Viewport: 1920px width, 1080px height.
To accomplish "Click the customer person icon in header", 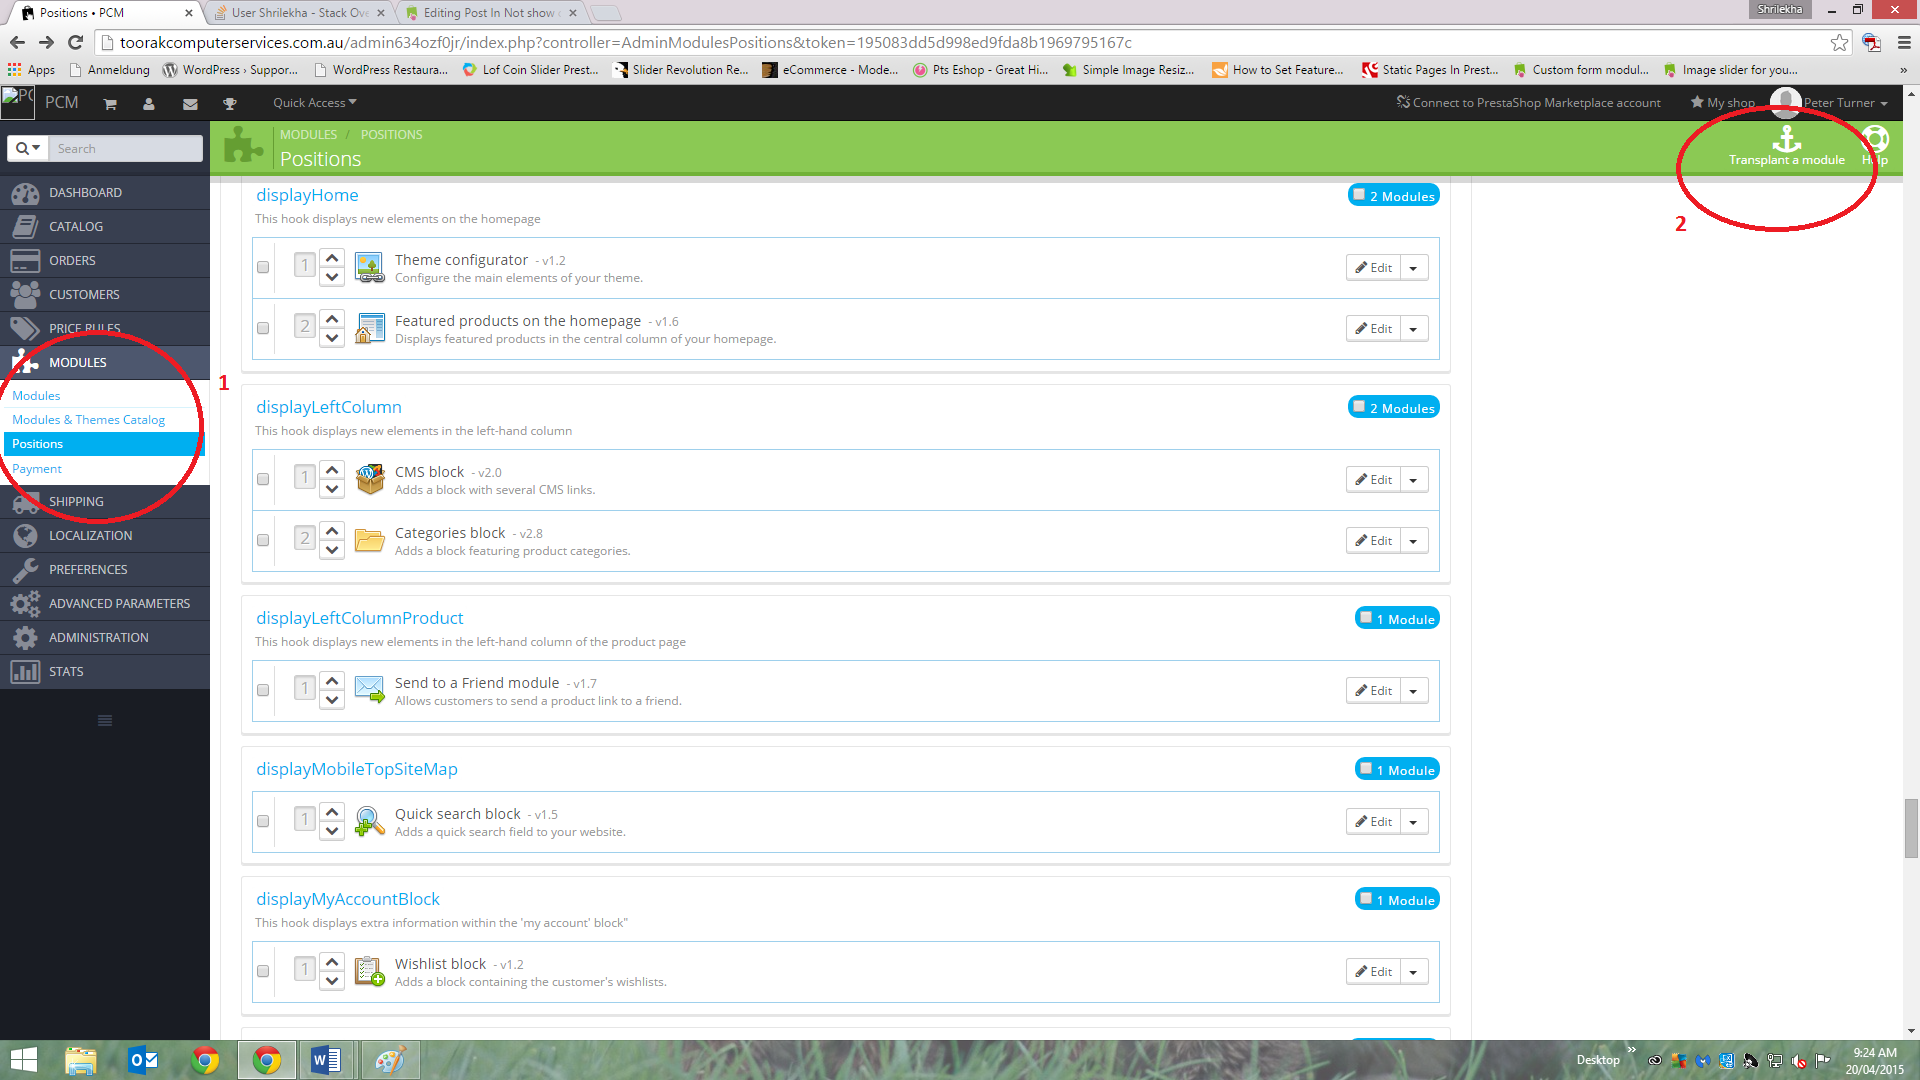I will click(149, 104).
